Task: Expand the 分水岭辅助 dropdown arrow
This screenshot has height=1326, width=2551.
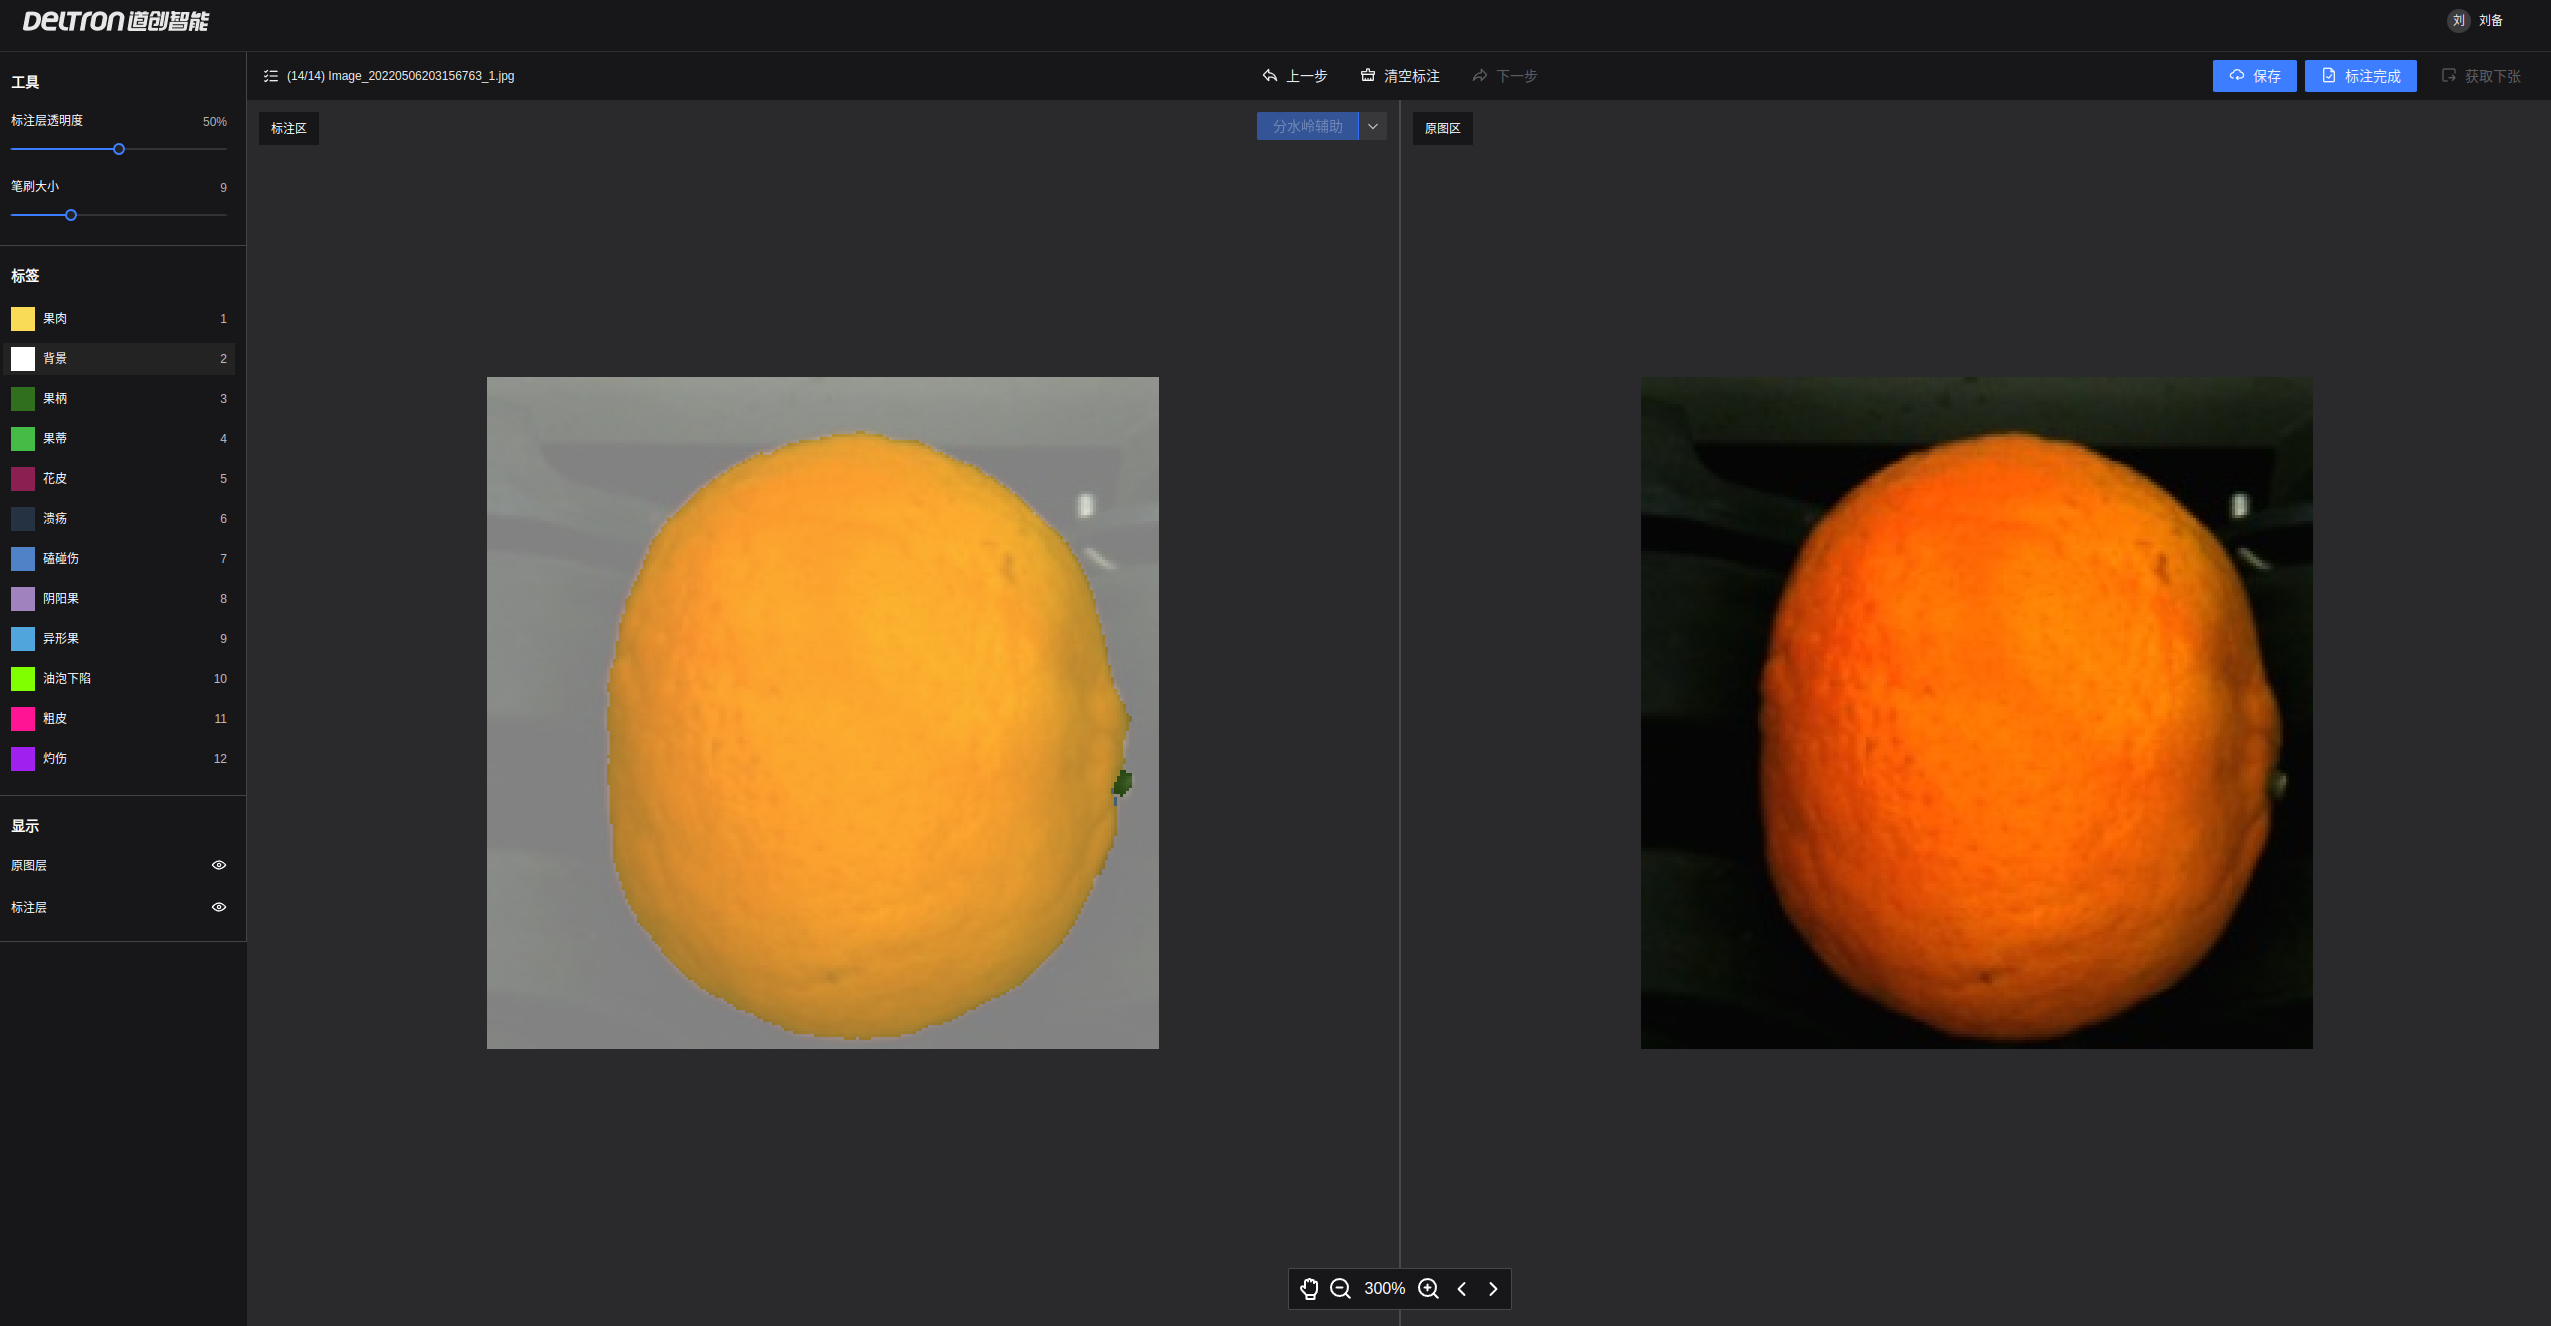Action: pyautogui.click(x=1373, y=126)
